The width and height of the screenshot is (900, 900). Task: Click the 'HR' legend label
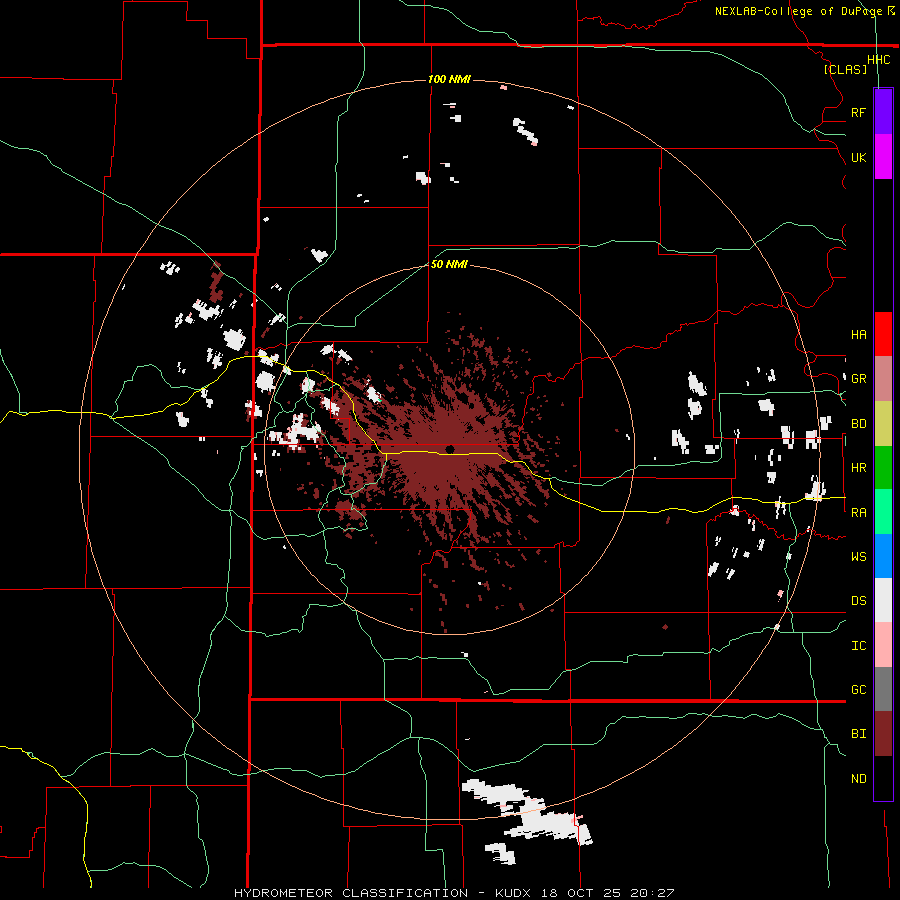coord(859,468)
